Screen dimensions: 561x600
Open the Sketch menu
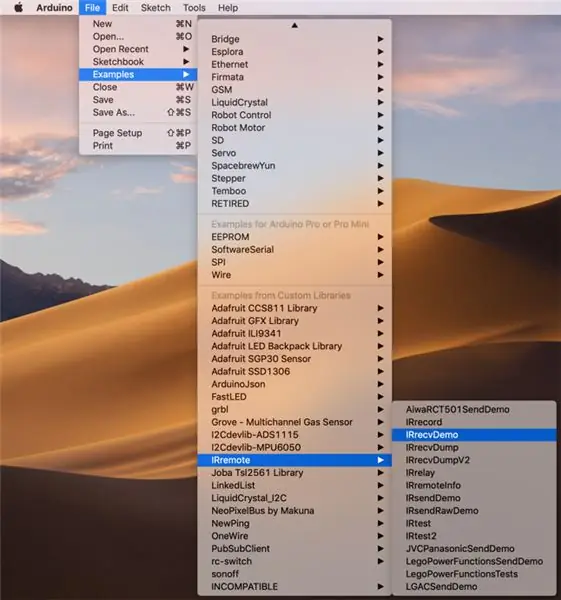click(x=155, y=8)
